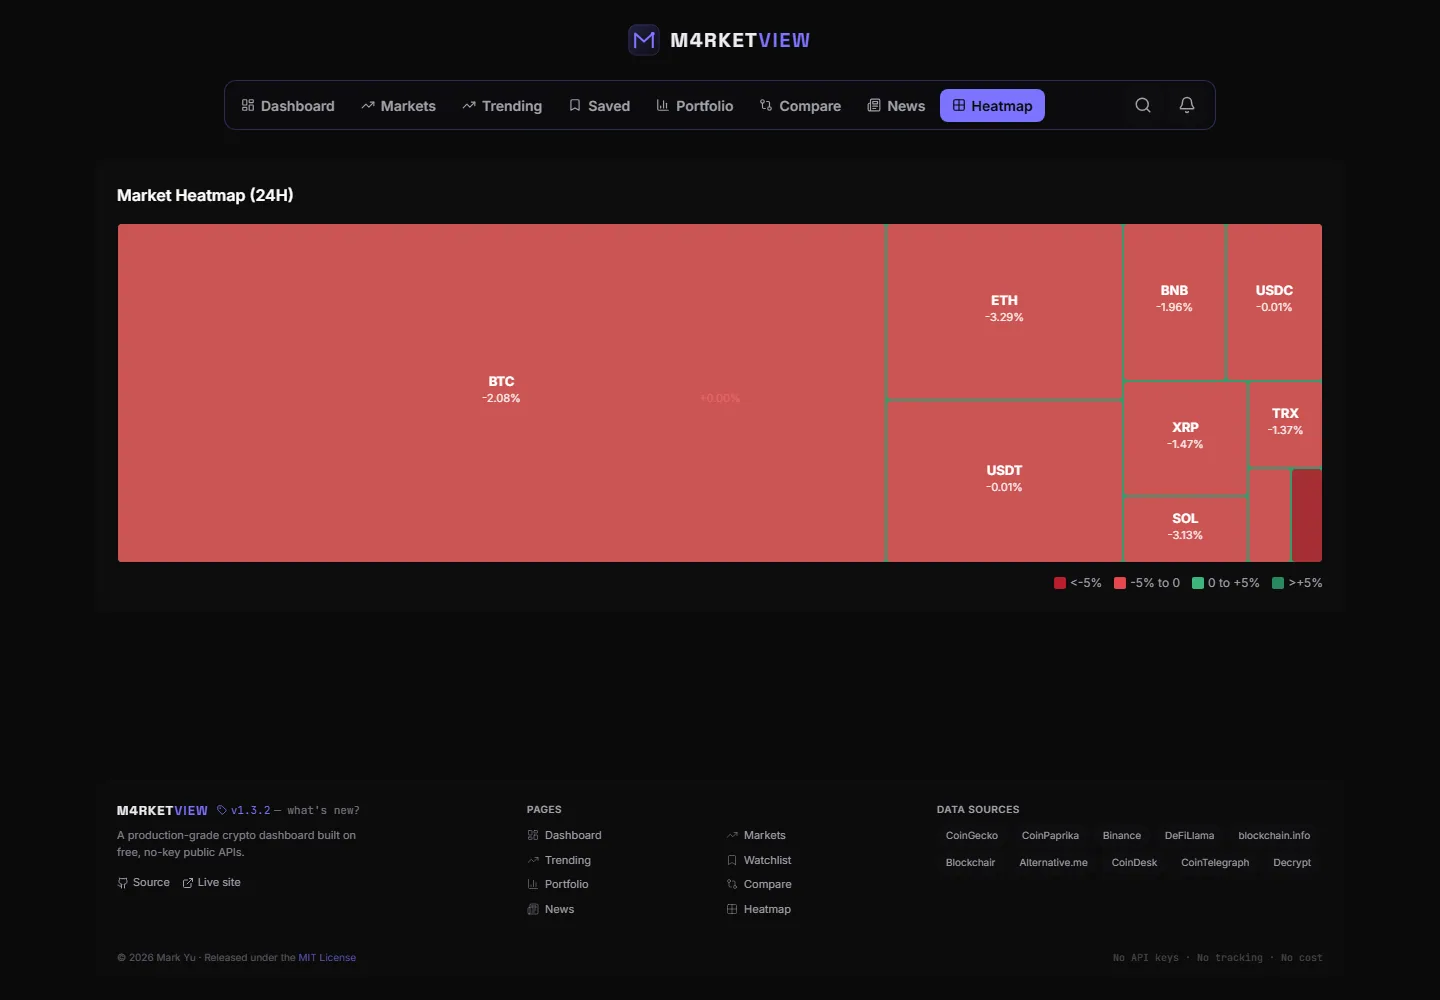Switch to Trending tab in navbar

[x=502, y=106]
